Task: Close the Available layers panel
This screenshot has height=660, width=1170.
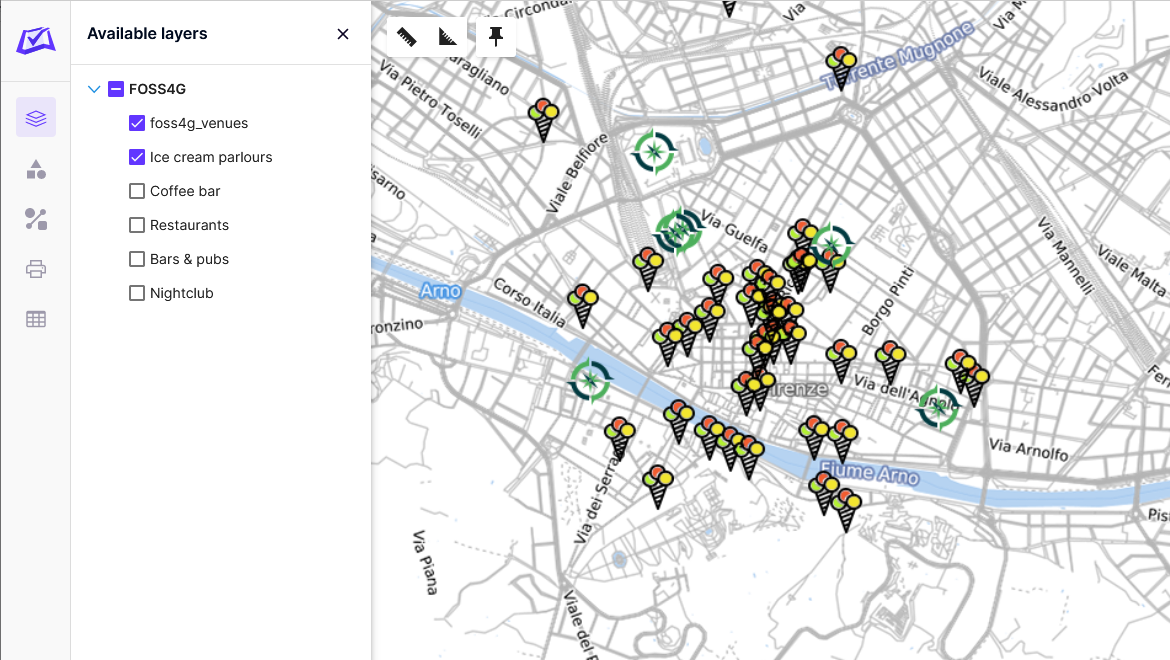Action: click(343, 33)
